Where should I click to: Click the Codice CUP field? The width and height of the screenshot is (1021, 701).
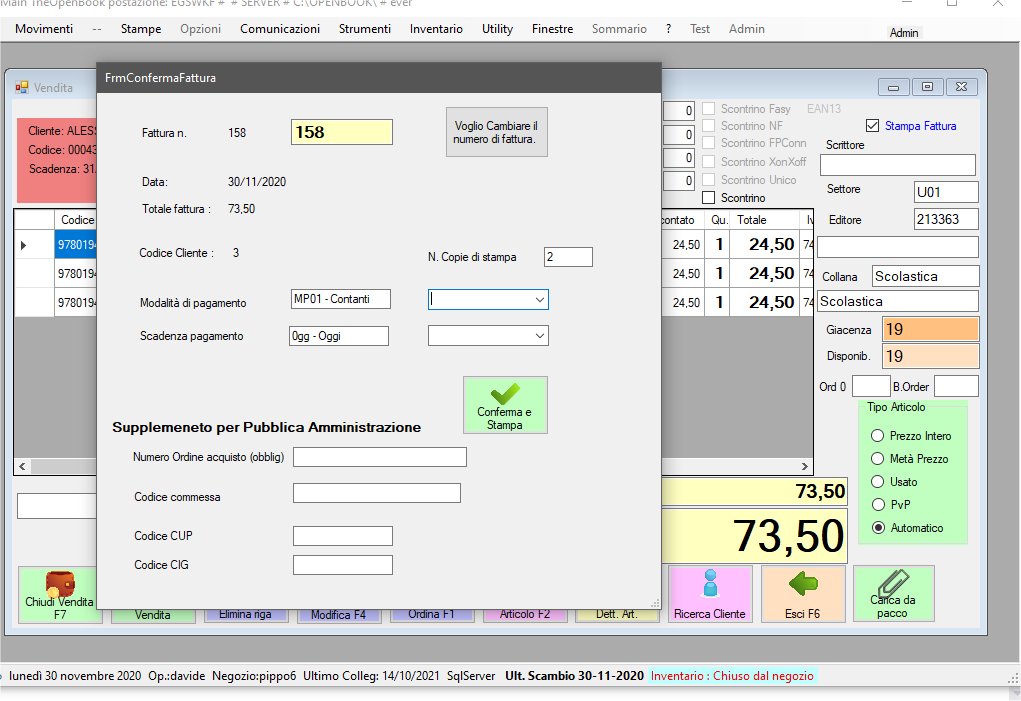pyautogui.click(x=343, y=536)
